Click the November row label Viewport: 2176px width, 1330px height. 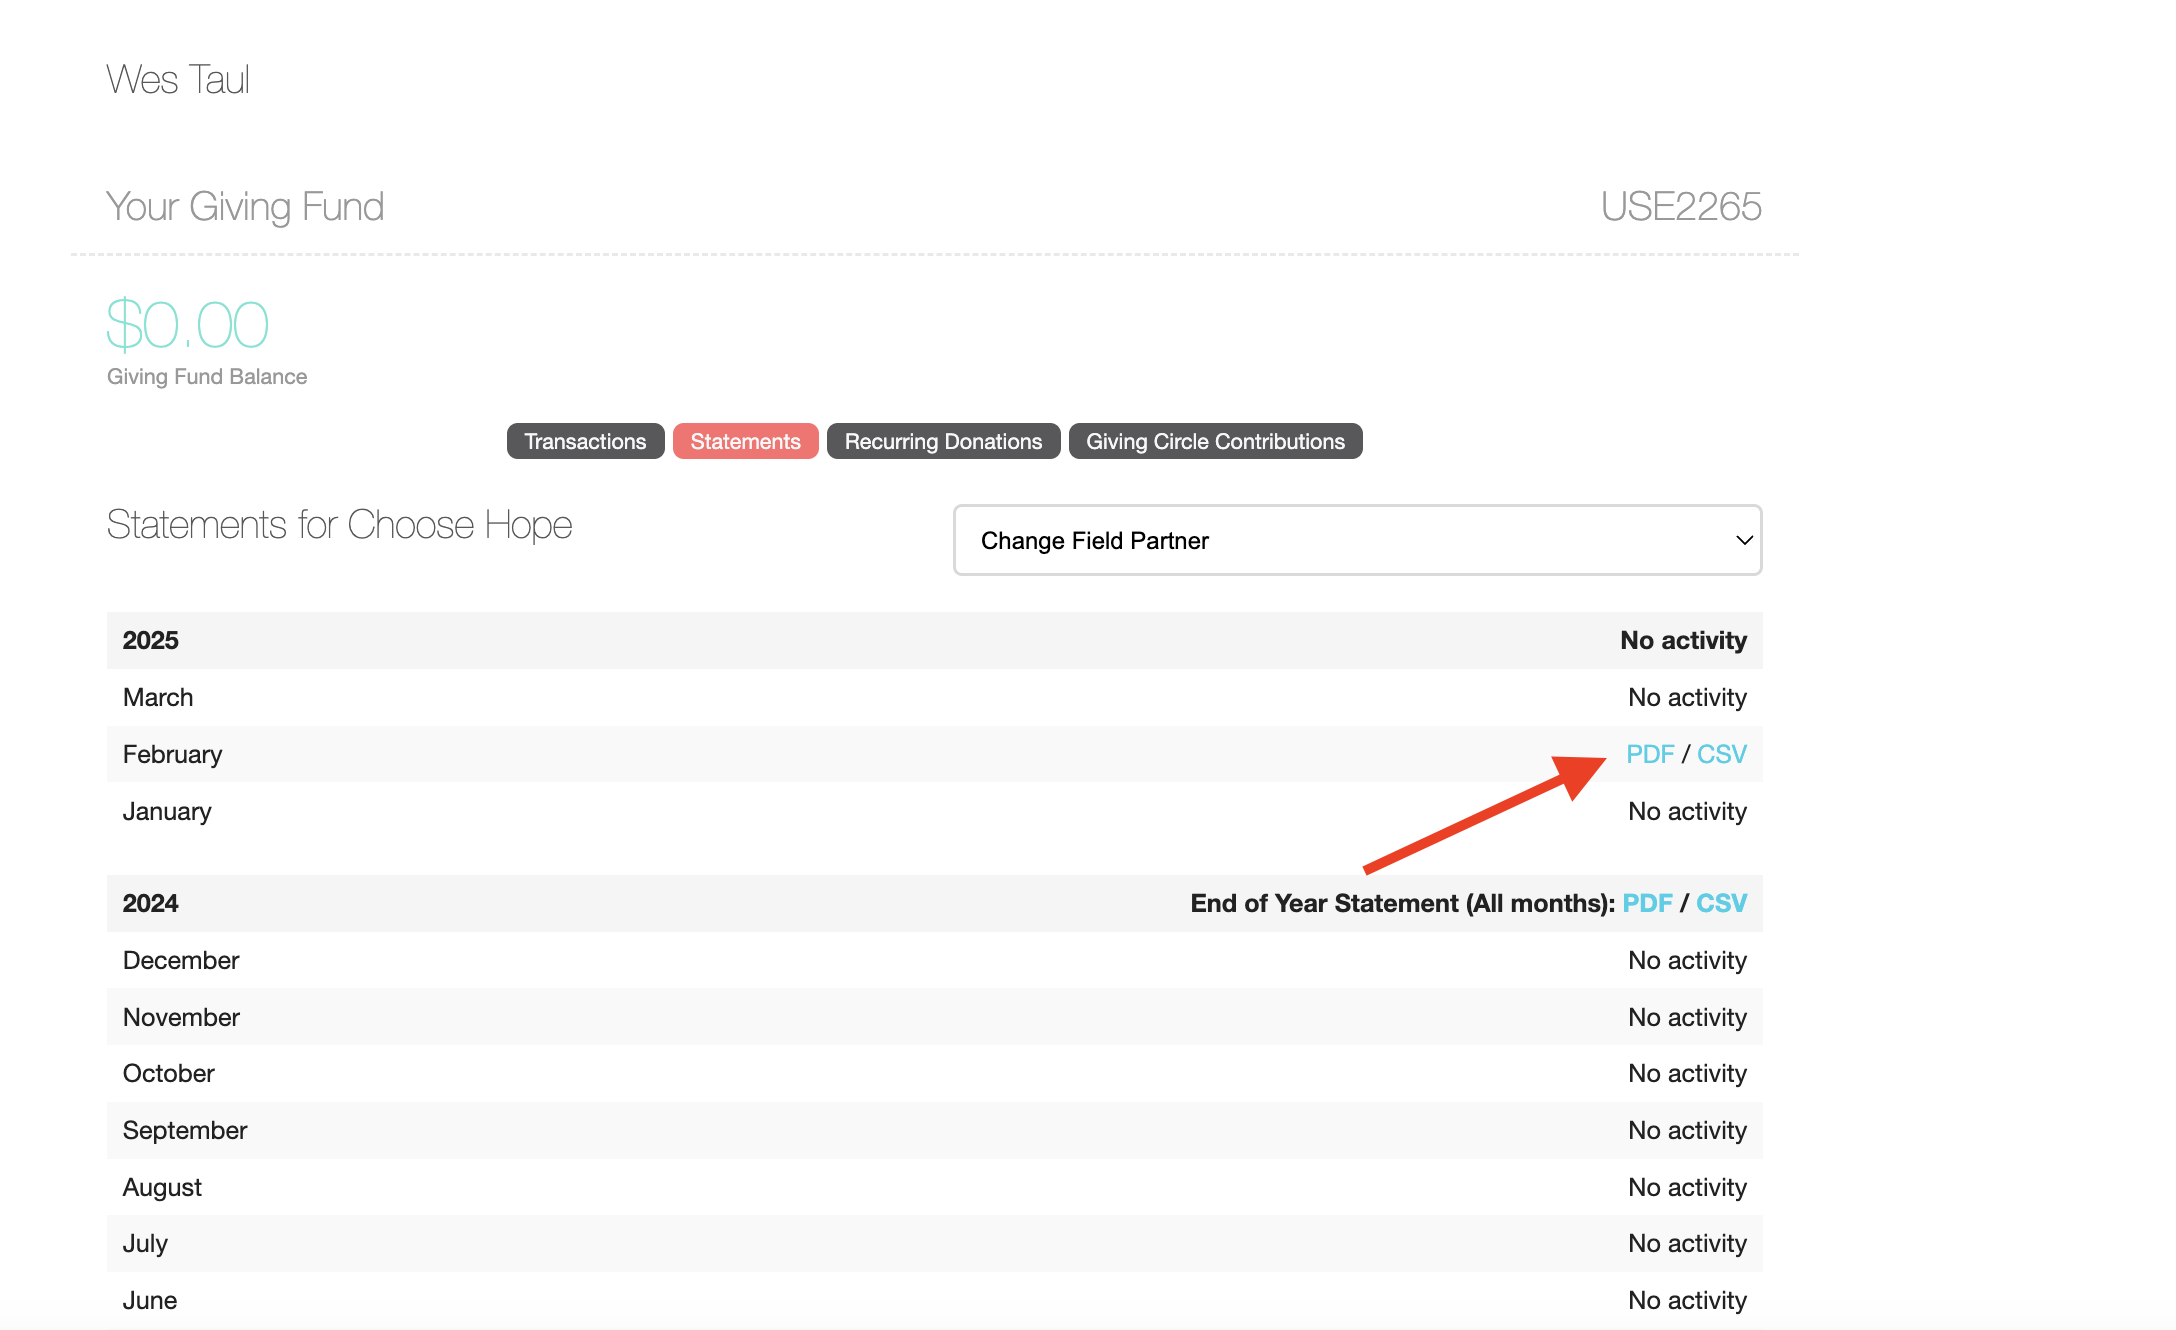click(x=181, y=1017)
